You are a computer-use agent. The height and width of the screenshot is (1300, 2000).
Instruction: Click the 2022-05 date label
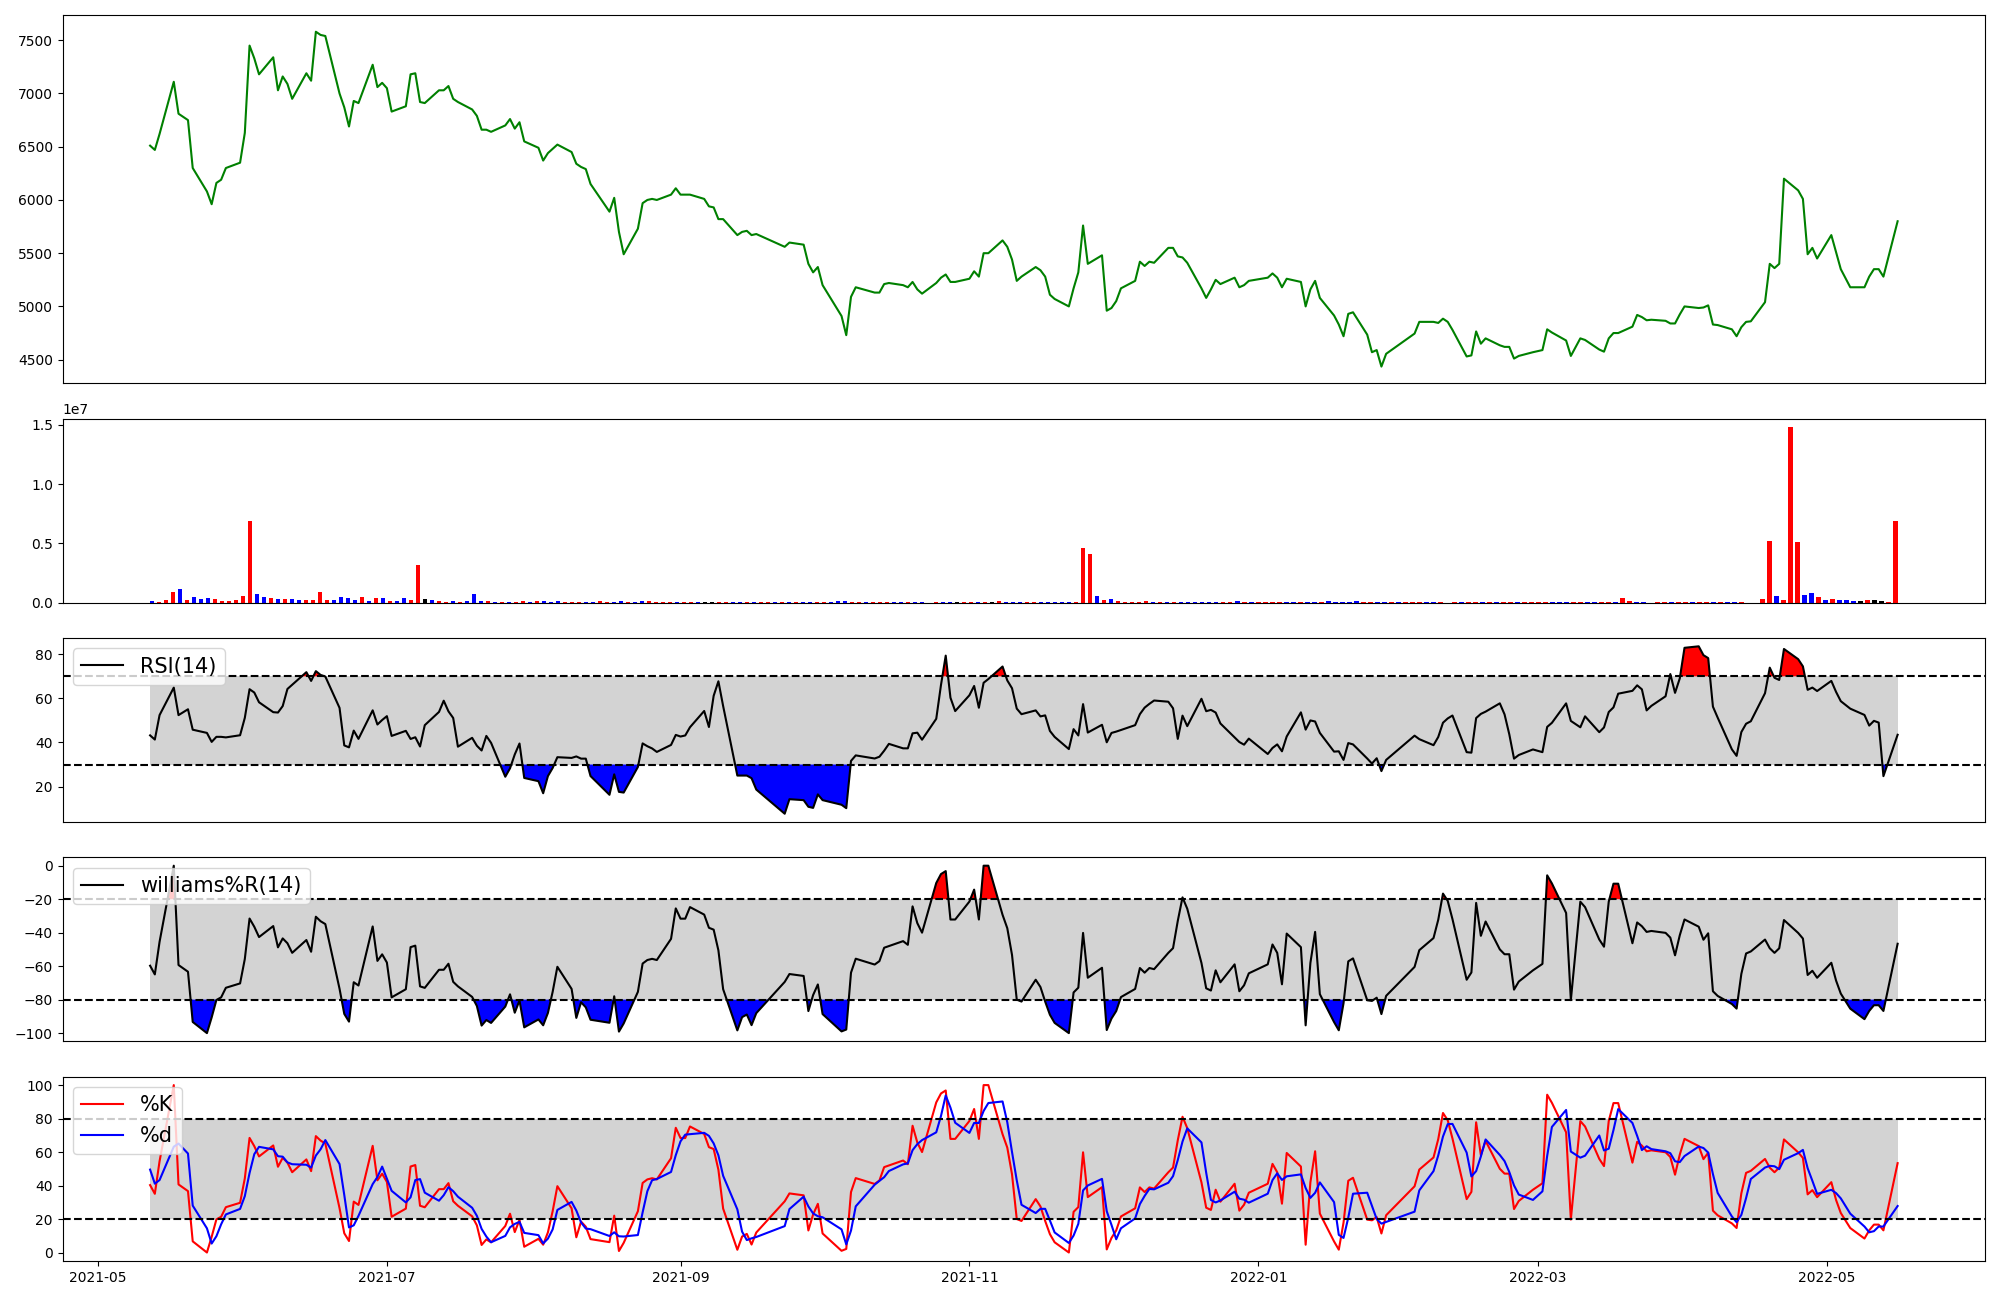coord(1827,1277)
